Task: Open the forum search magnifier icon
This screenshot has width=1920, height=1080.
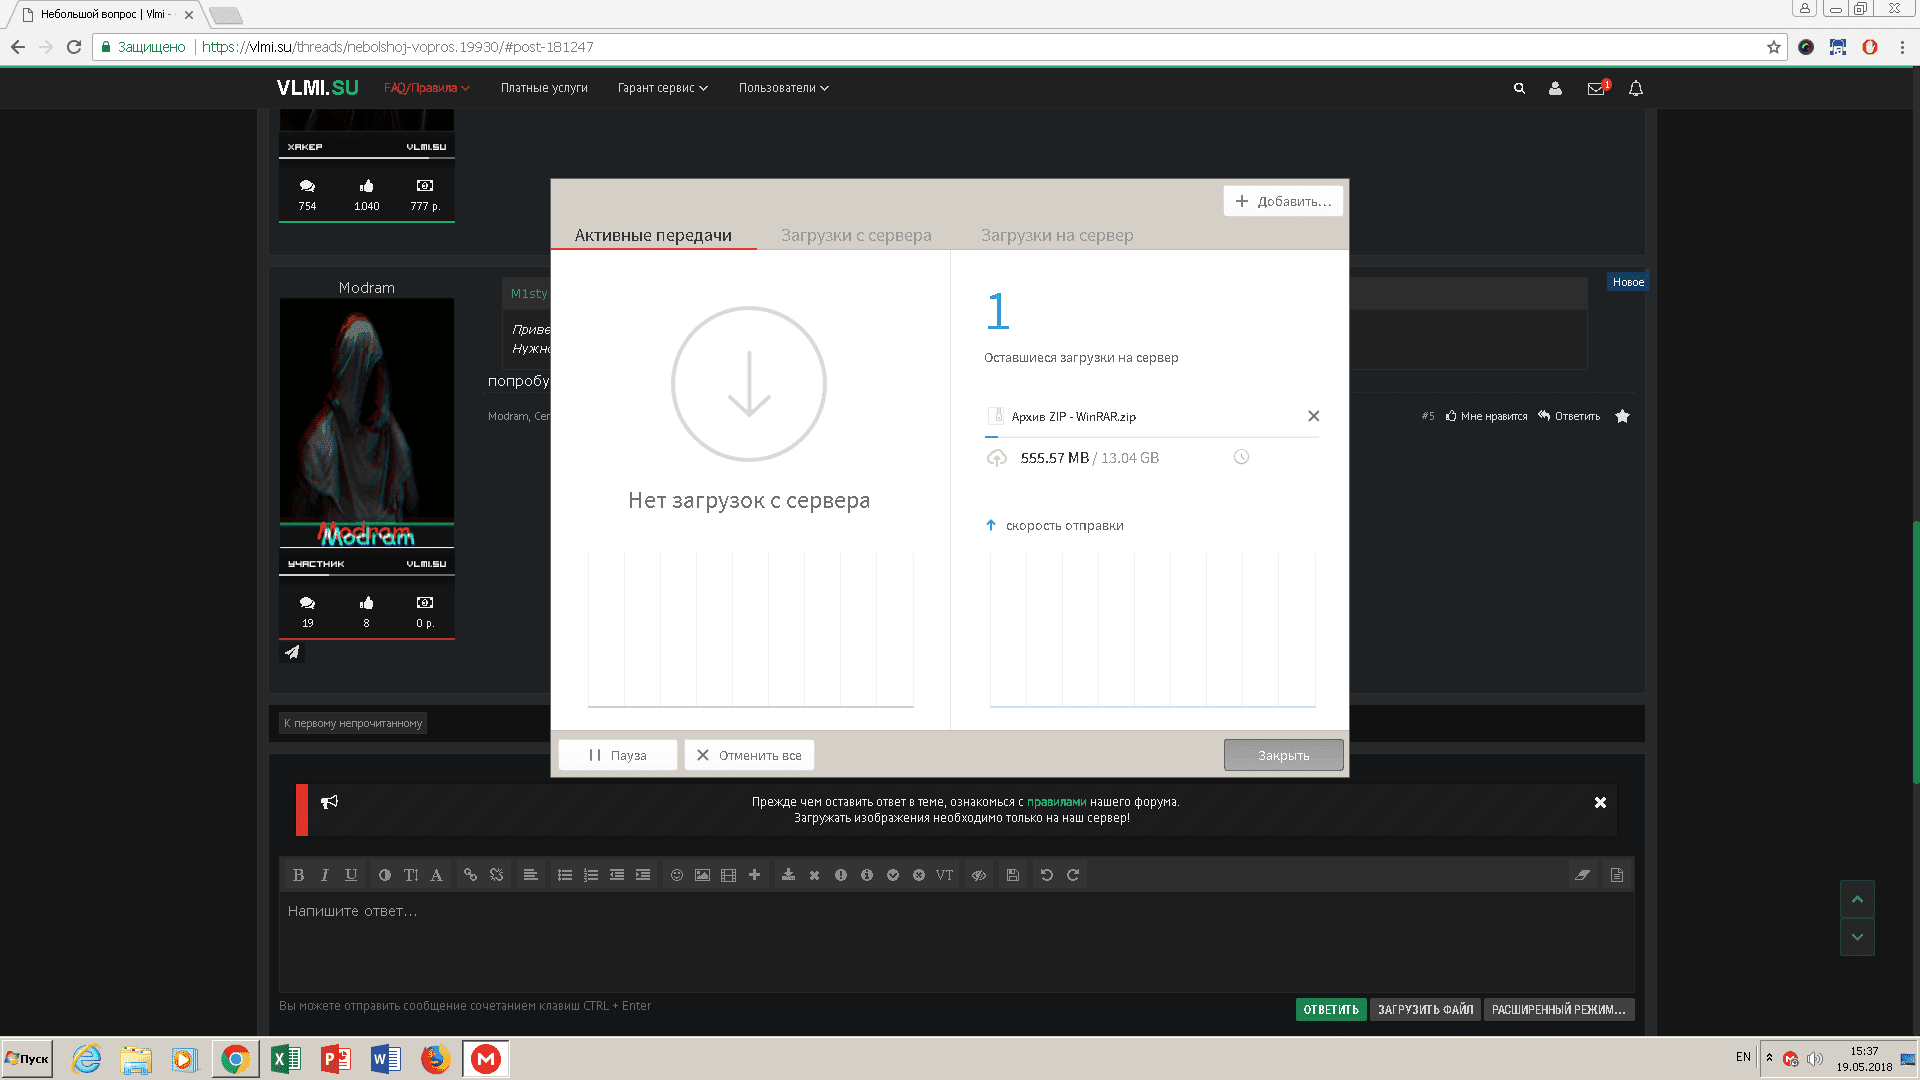Action: (1519, 88)
